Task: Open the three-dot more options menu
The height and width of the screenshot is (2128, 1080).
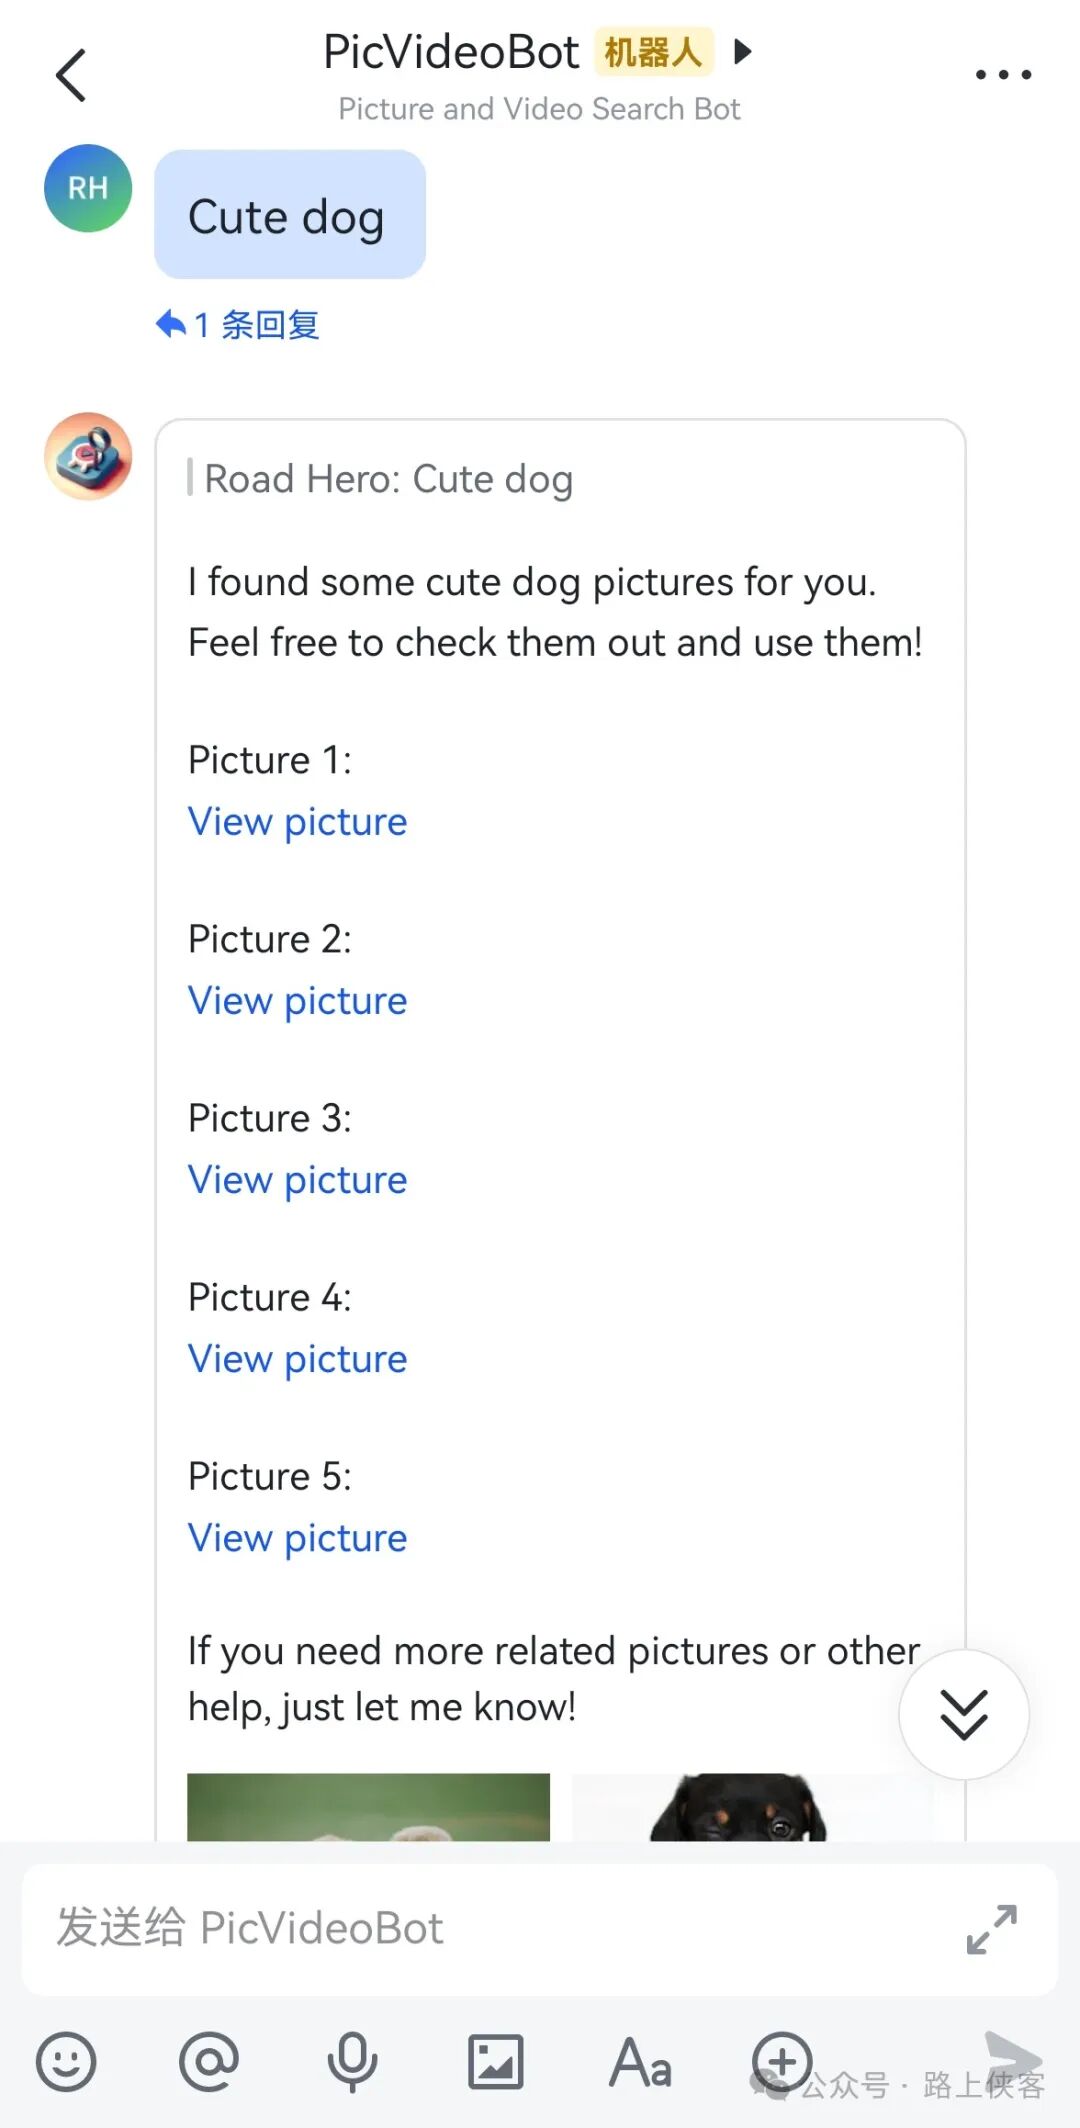Action: (1003, 74)
